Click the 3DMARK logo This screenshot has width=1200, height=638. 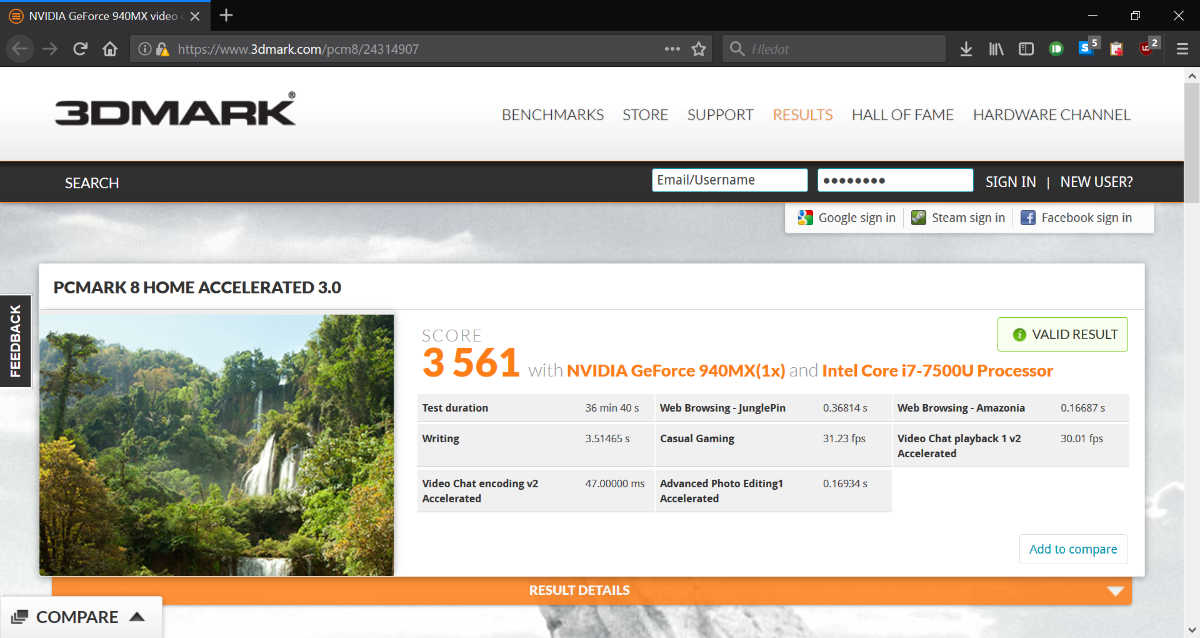tap(175, 110)
